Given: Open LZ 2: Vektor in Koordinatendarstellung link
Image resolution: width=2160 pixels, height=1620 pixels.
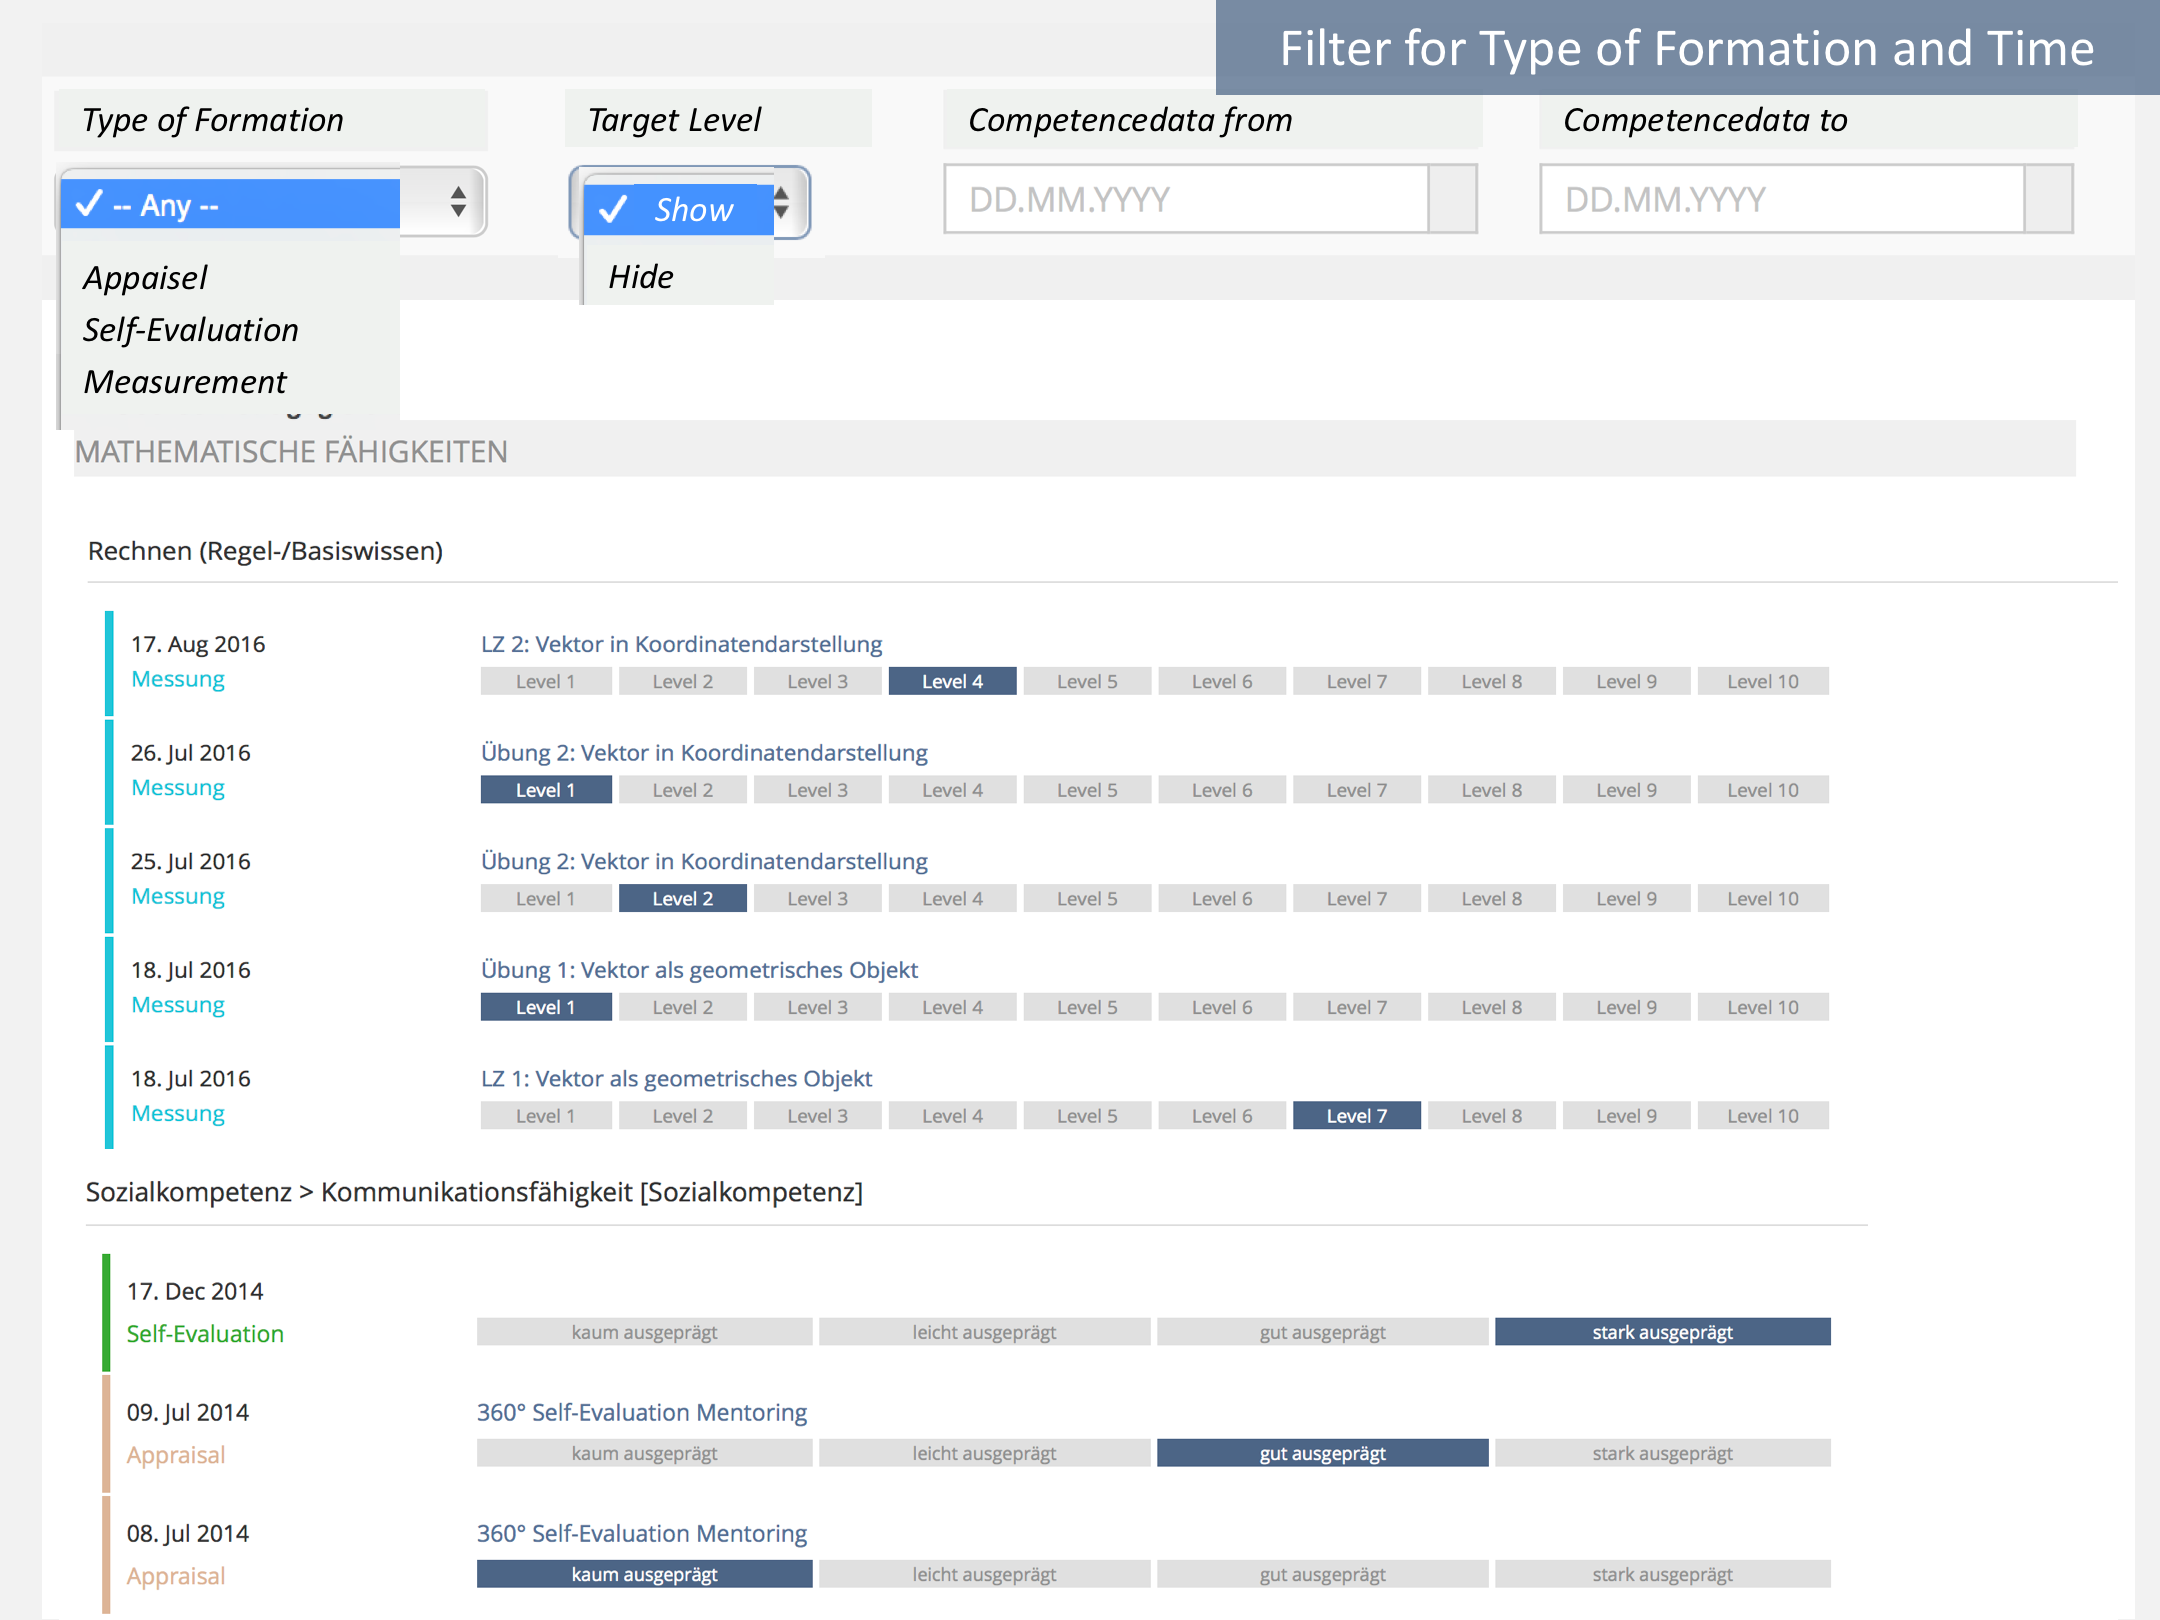Looking at the screenshot, I should click(x=682, y=644).
